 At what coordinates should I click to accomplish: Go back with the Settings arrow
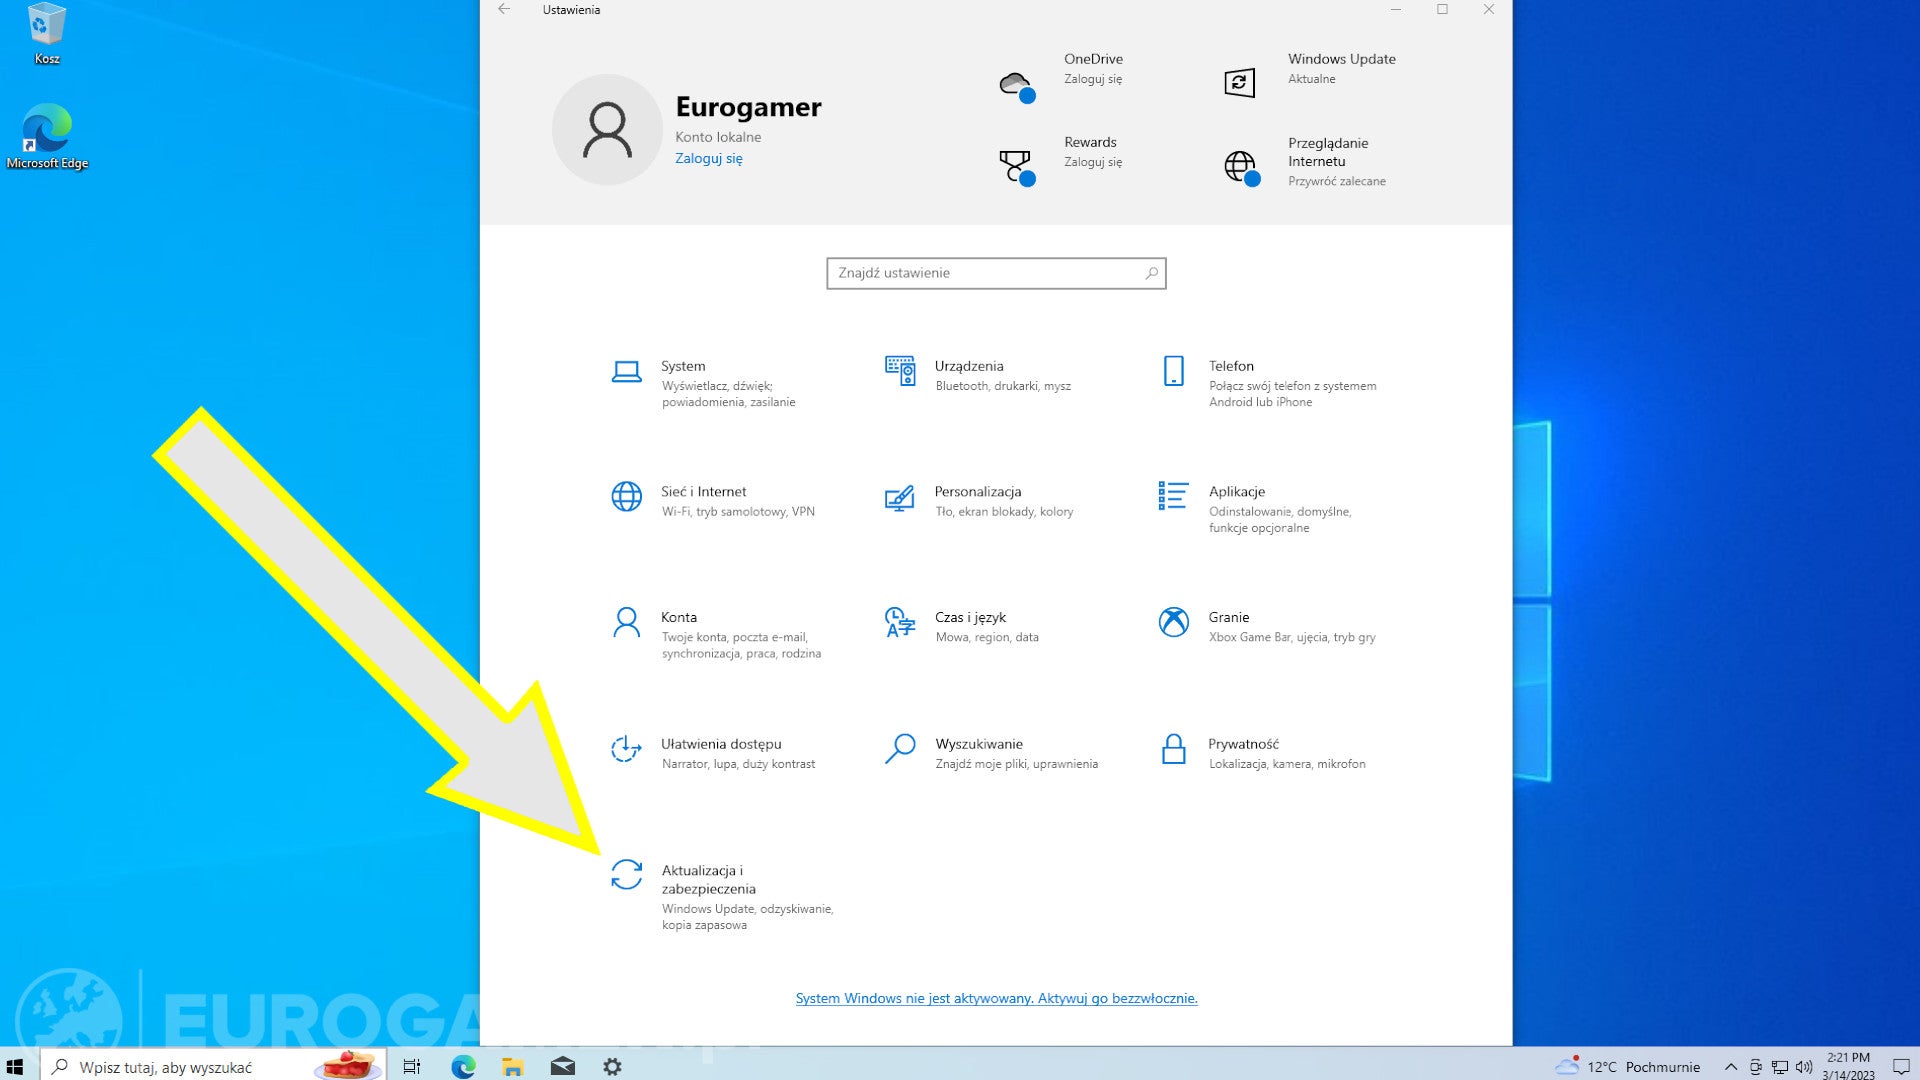tap(504, 9)
